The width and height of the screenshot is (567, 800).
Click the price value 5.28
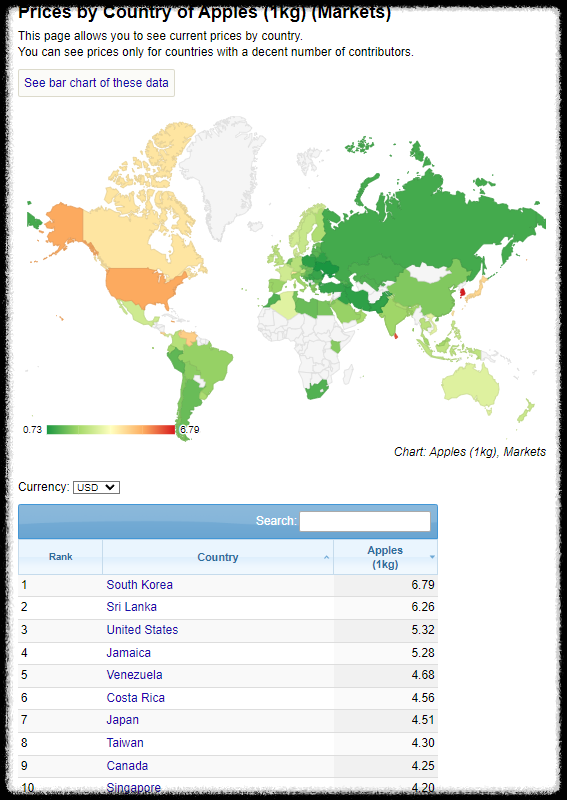point(423,653)
